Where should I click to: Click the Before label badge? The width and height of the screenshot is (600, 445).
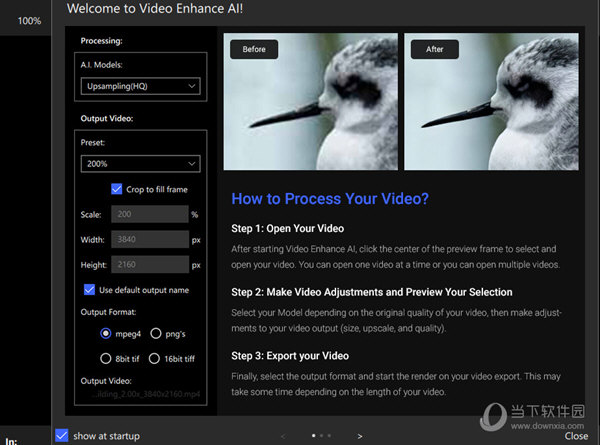pyautogui.click(x=254, y=49)
